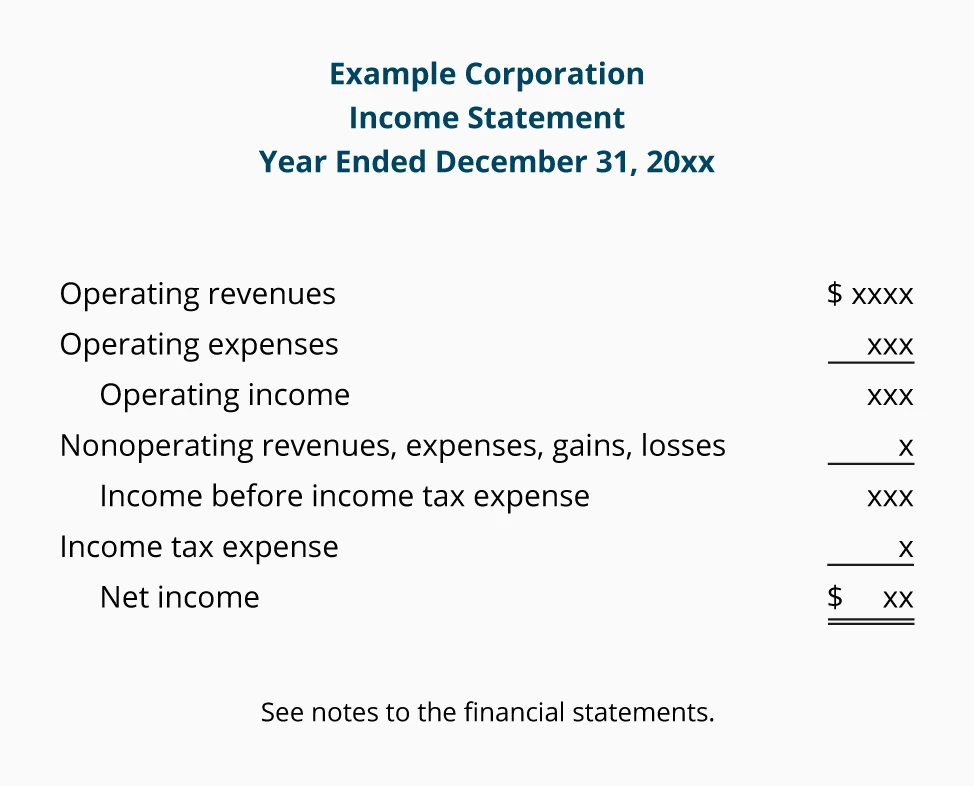Click the Operating revenues label
This screenshot has width=974, height=786.
(198, 294)
